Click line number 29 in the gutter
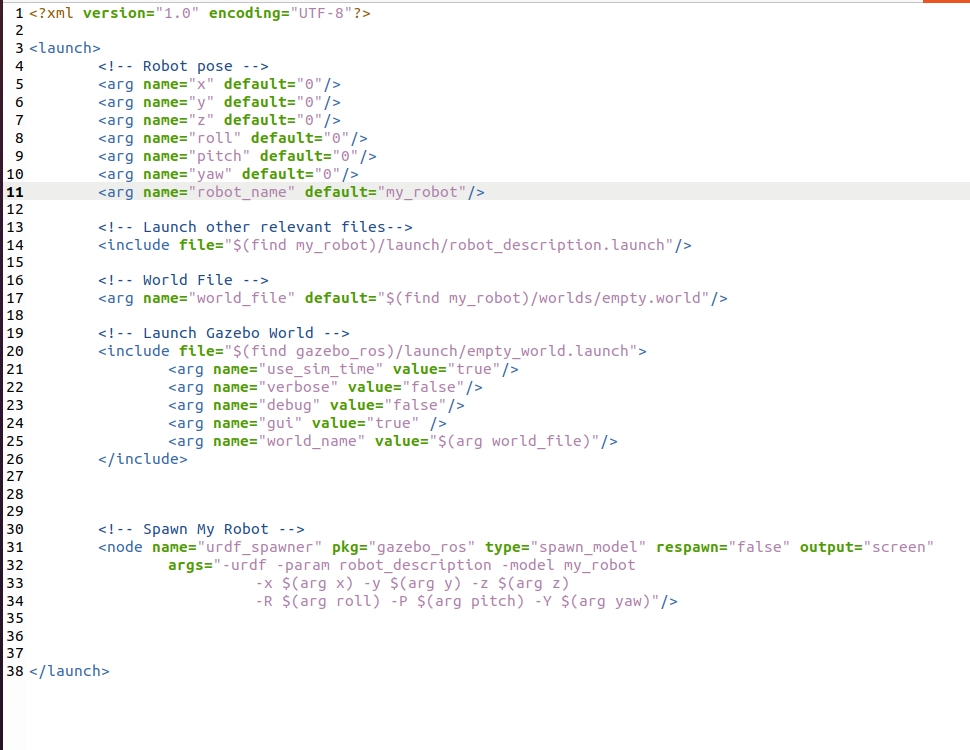This screenshot has height=750, width=970. pos(15,512)
